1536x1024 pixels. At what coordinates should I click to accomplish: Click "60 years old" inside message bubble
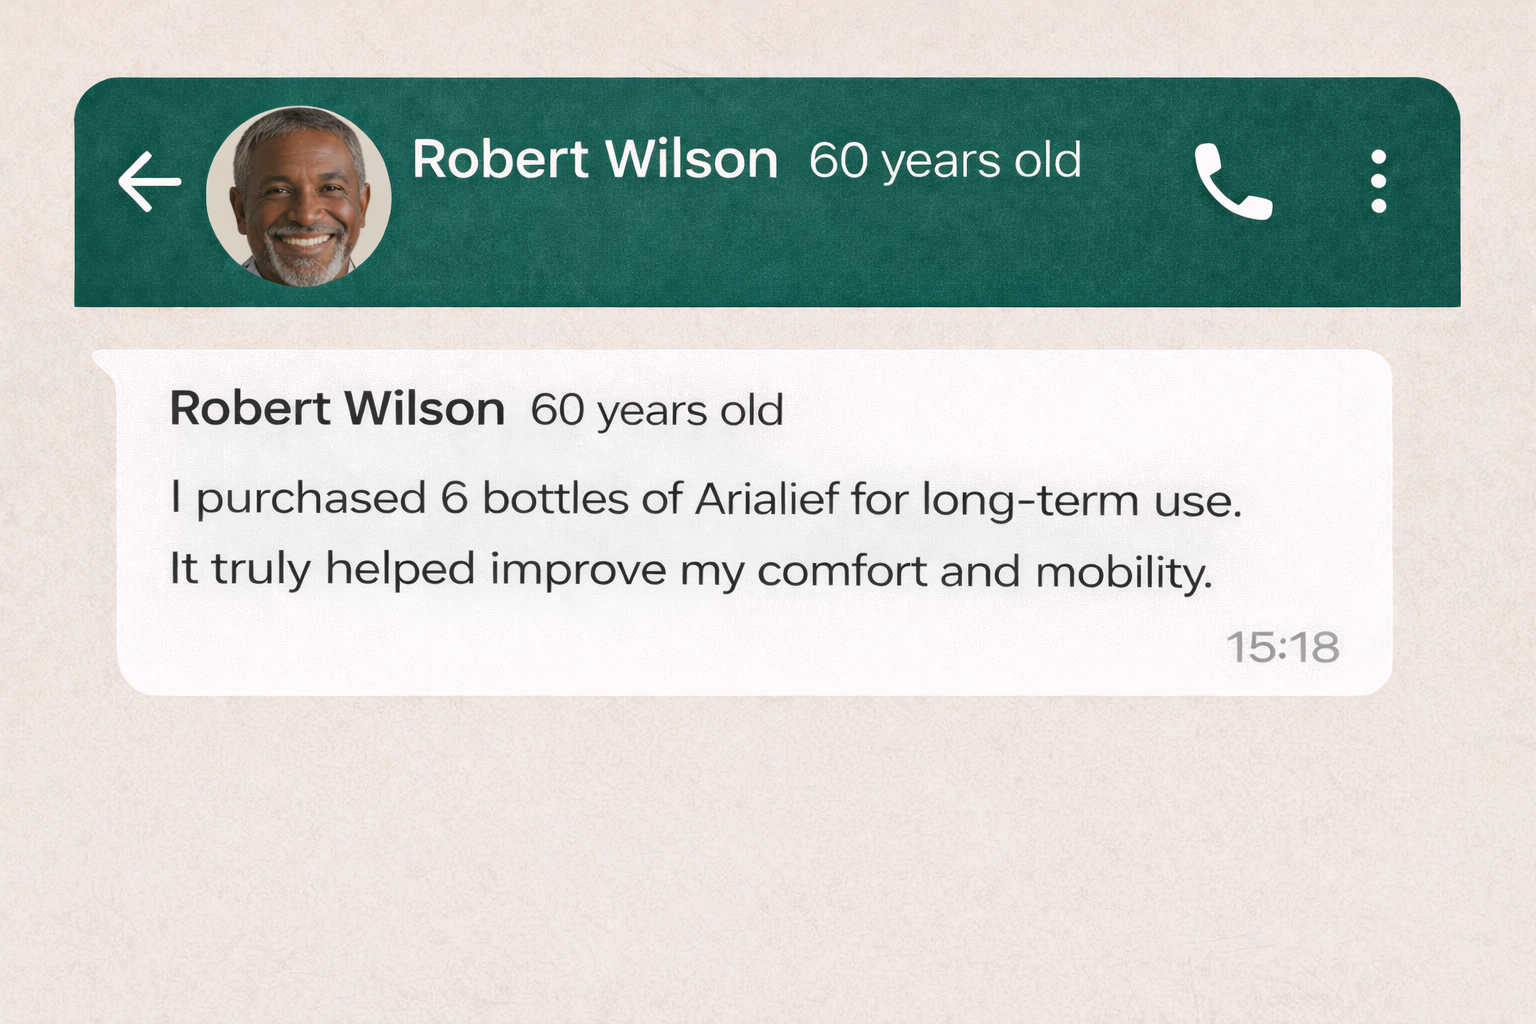657,410
